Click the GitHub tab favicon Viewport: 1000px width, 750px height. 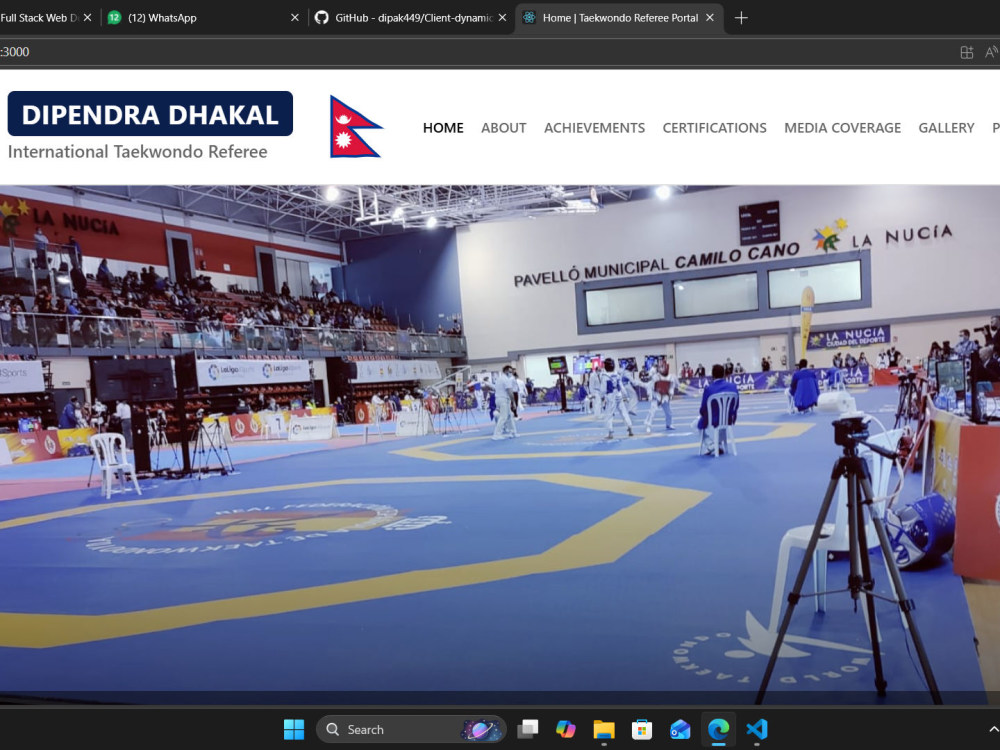321,18
